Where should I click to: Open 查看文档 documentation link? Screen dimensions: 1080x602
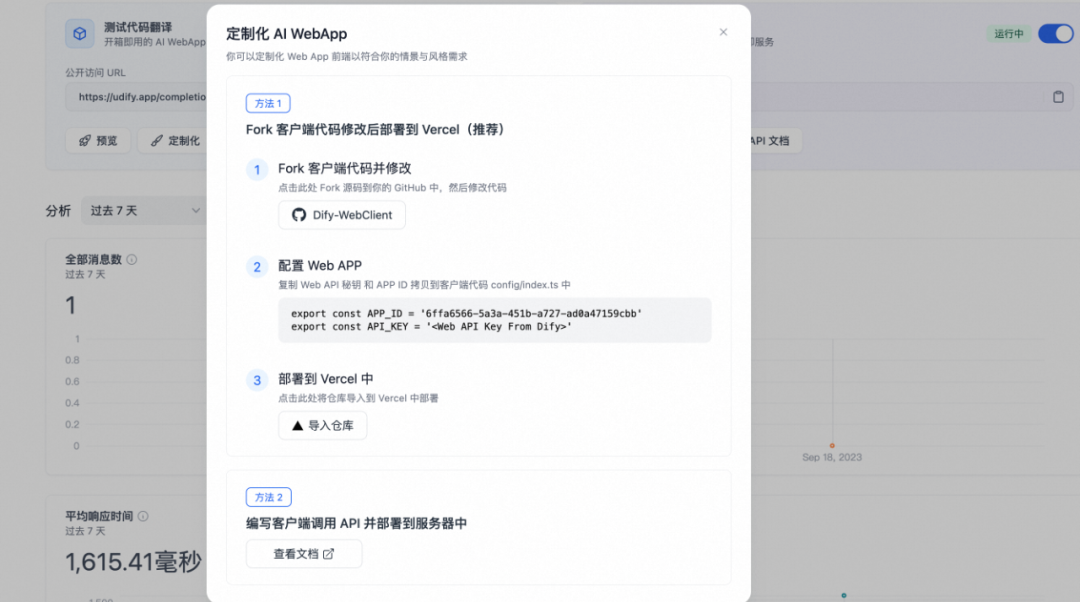click(x=304, y=554)
